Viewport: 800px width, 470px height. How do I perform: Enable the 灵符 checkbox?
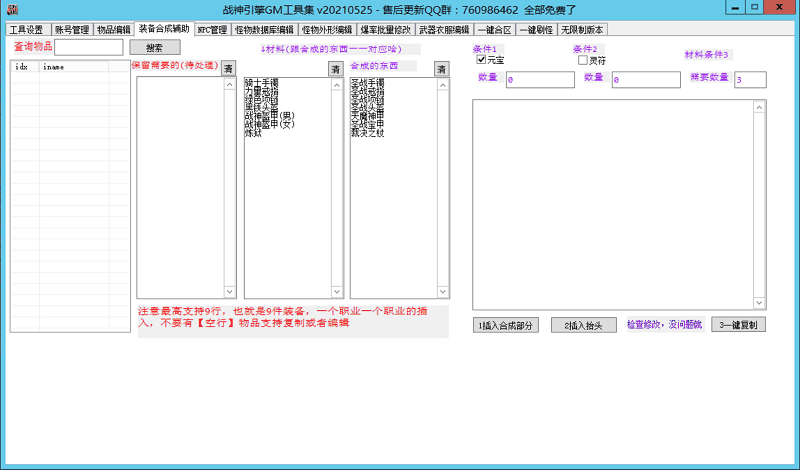pos(583,60)
